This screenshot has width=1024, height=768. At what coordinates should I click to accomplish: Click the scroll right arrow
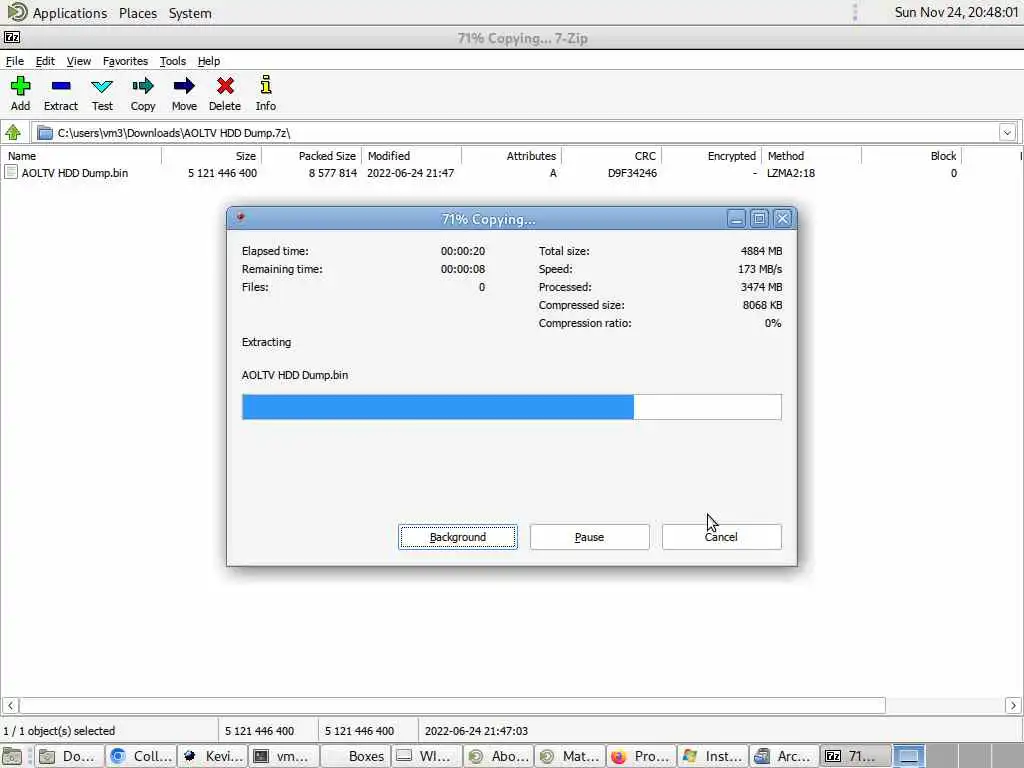tap(1013, 705)
